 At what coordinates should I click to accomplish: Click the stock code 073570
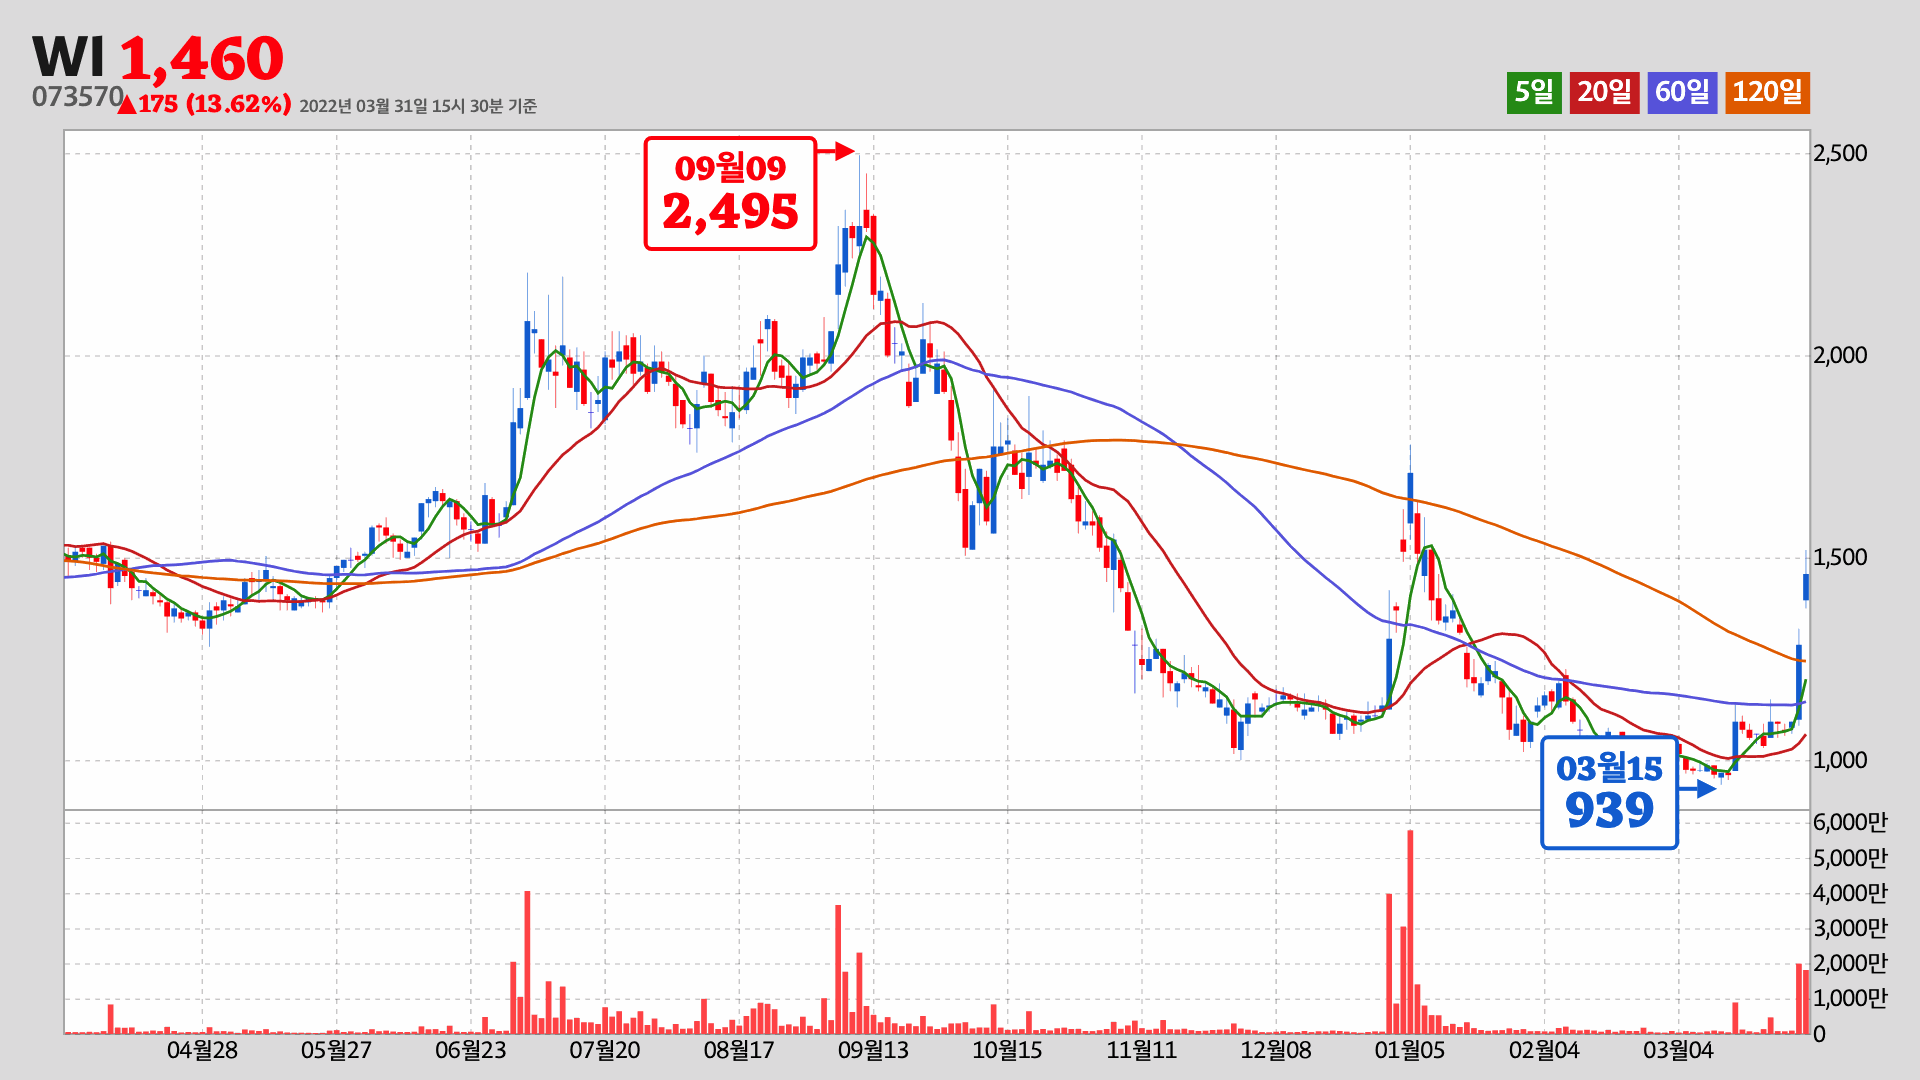(x=77, y=97)
